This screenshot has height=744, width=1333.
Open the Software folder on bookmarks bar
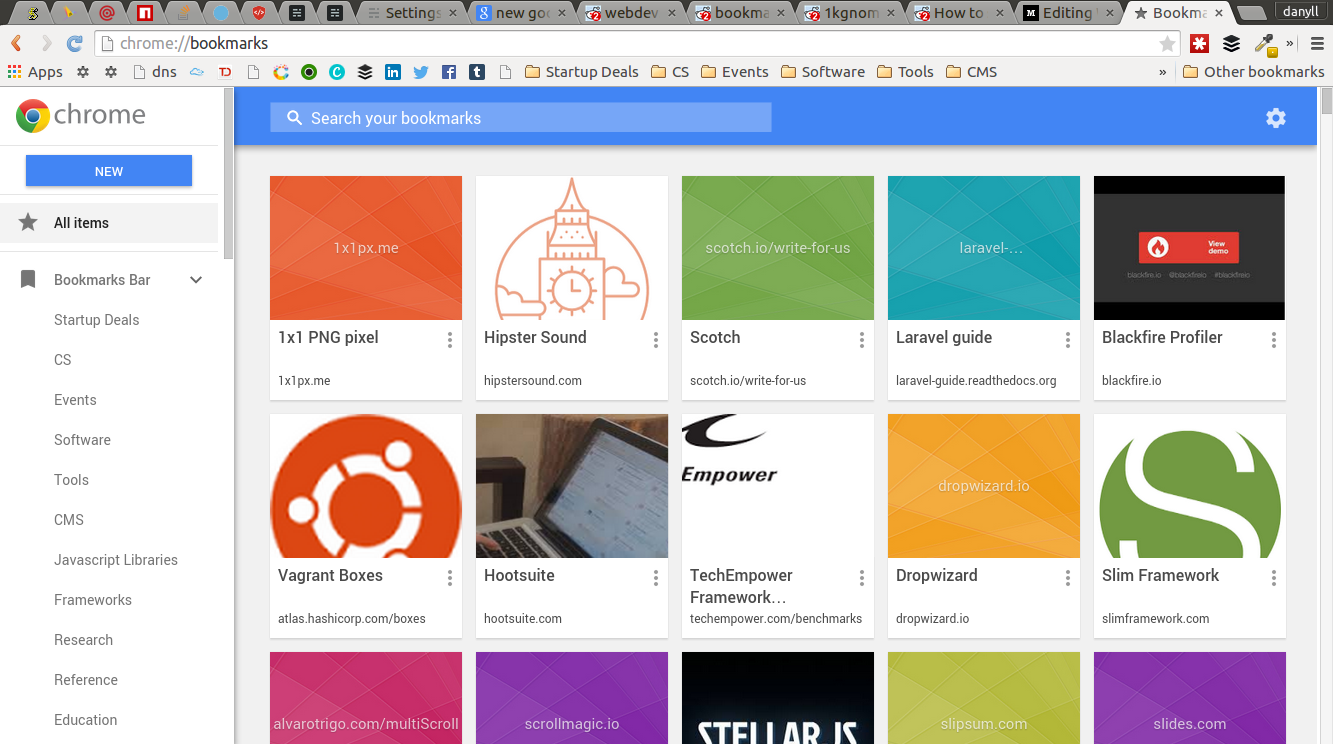(x=823, y=72)
